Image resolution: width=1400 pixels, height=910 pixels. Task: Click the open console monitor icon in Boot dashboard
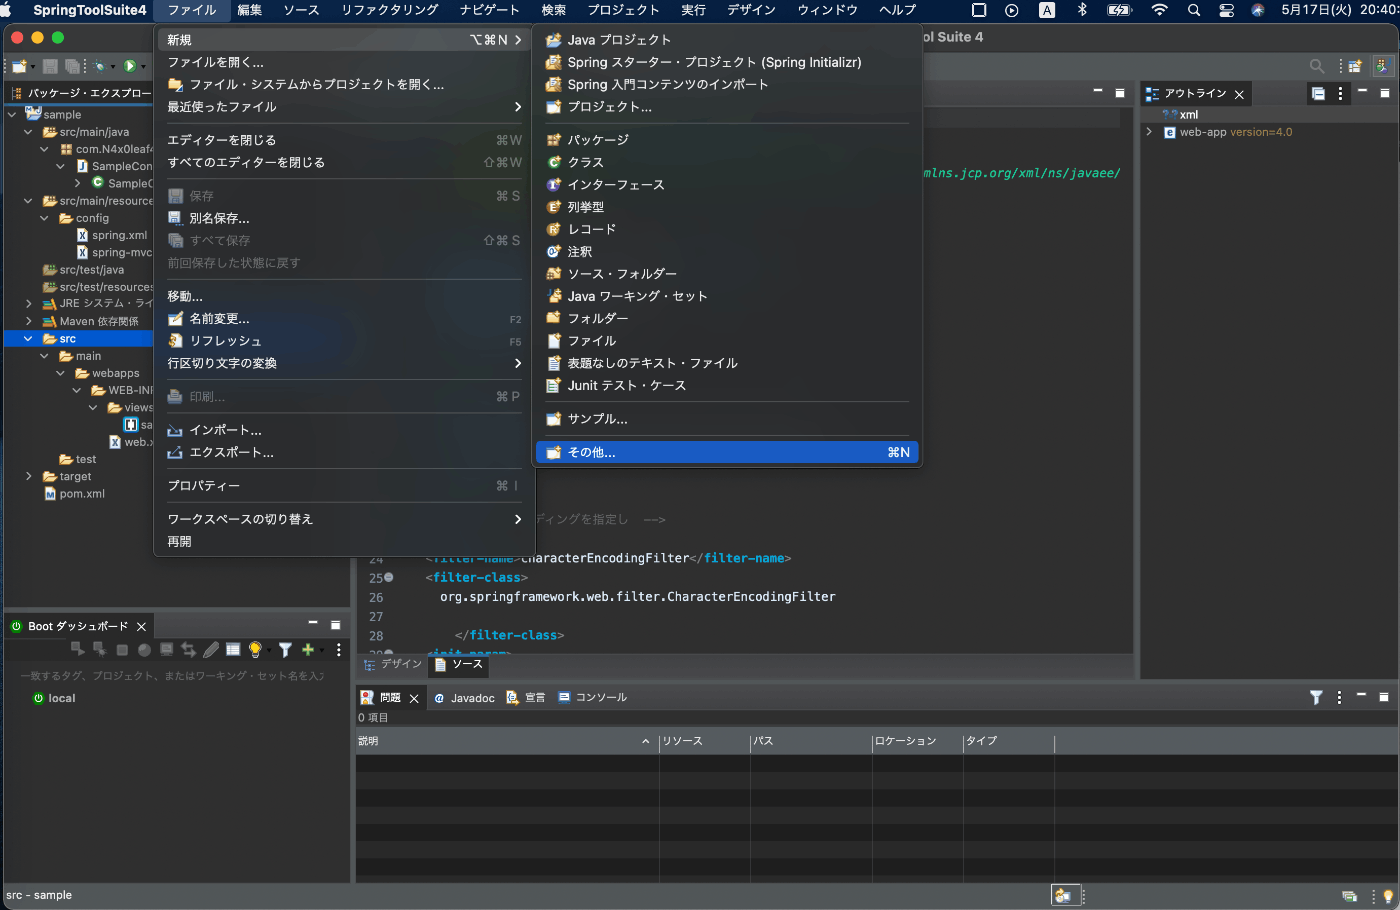tap(167, 649)
